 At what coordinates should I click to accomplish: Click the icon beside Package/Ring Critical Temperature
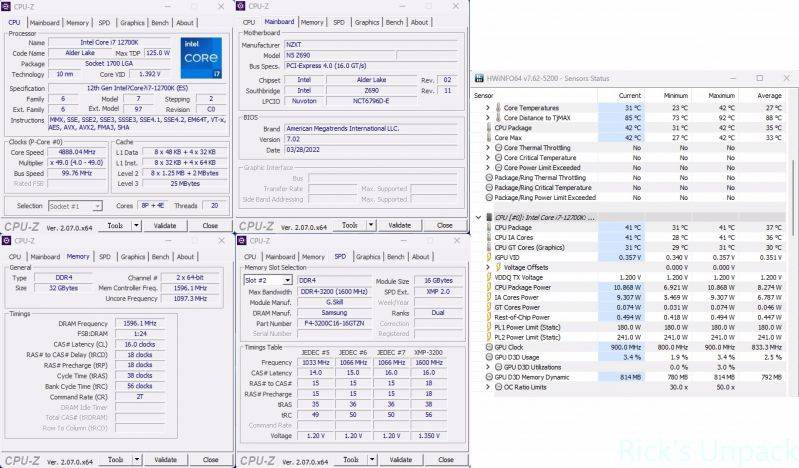pyautogui.click(x=489, y=188)
